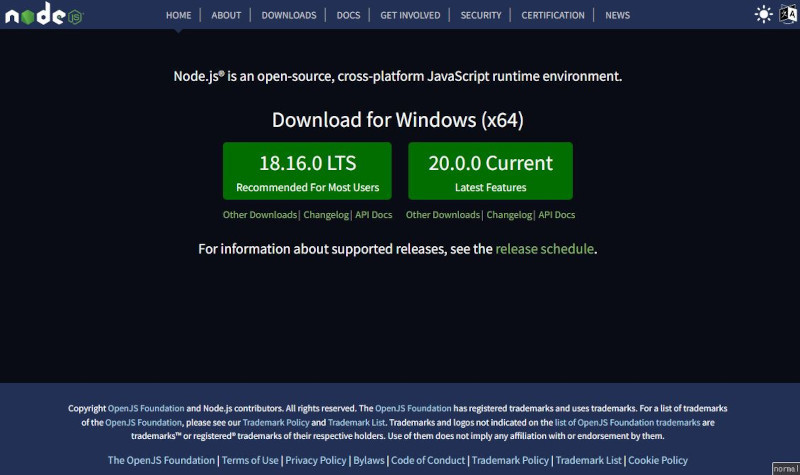
Task: Open The OpenJS Foundation footer link
Action: (161, 460)
